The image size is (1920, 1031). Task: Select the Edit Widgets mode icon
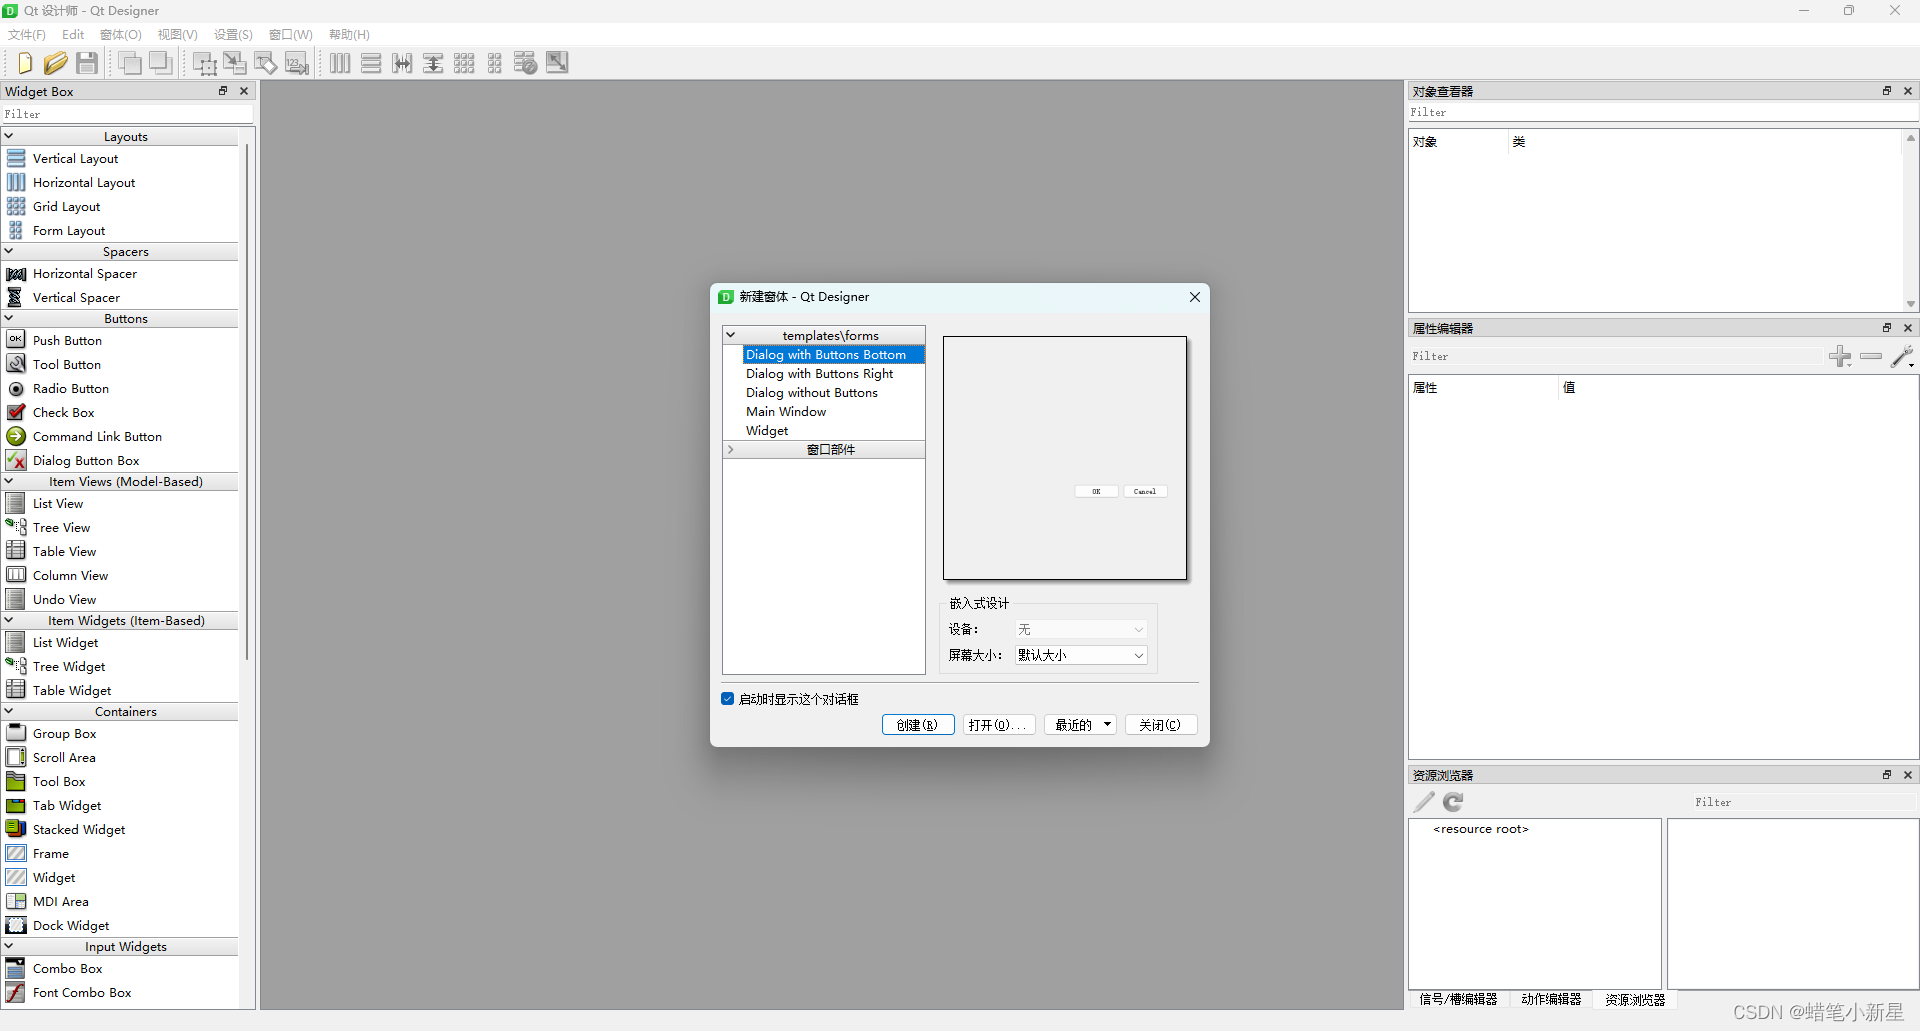click(205, 62)
